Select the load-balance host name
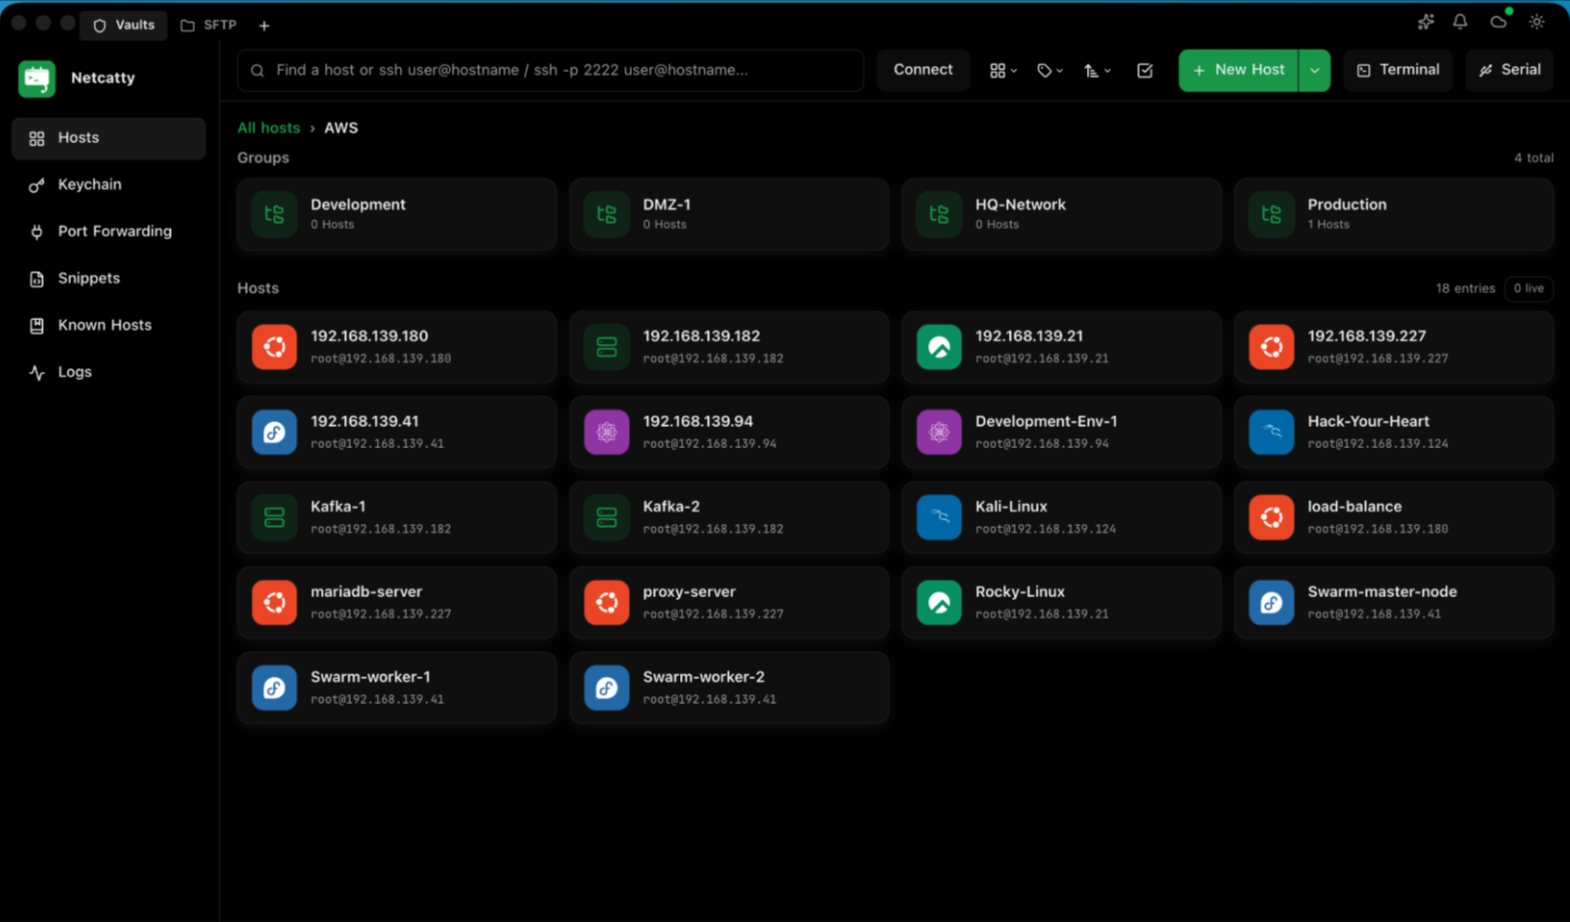Screen dimensions: 1570x922 pyautogui.click(x=1354, y=507)
